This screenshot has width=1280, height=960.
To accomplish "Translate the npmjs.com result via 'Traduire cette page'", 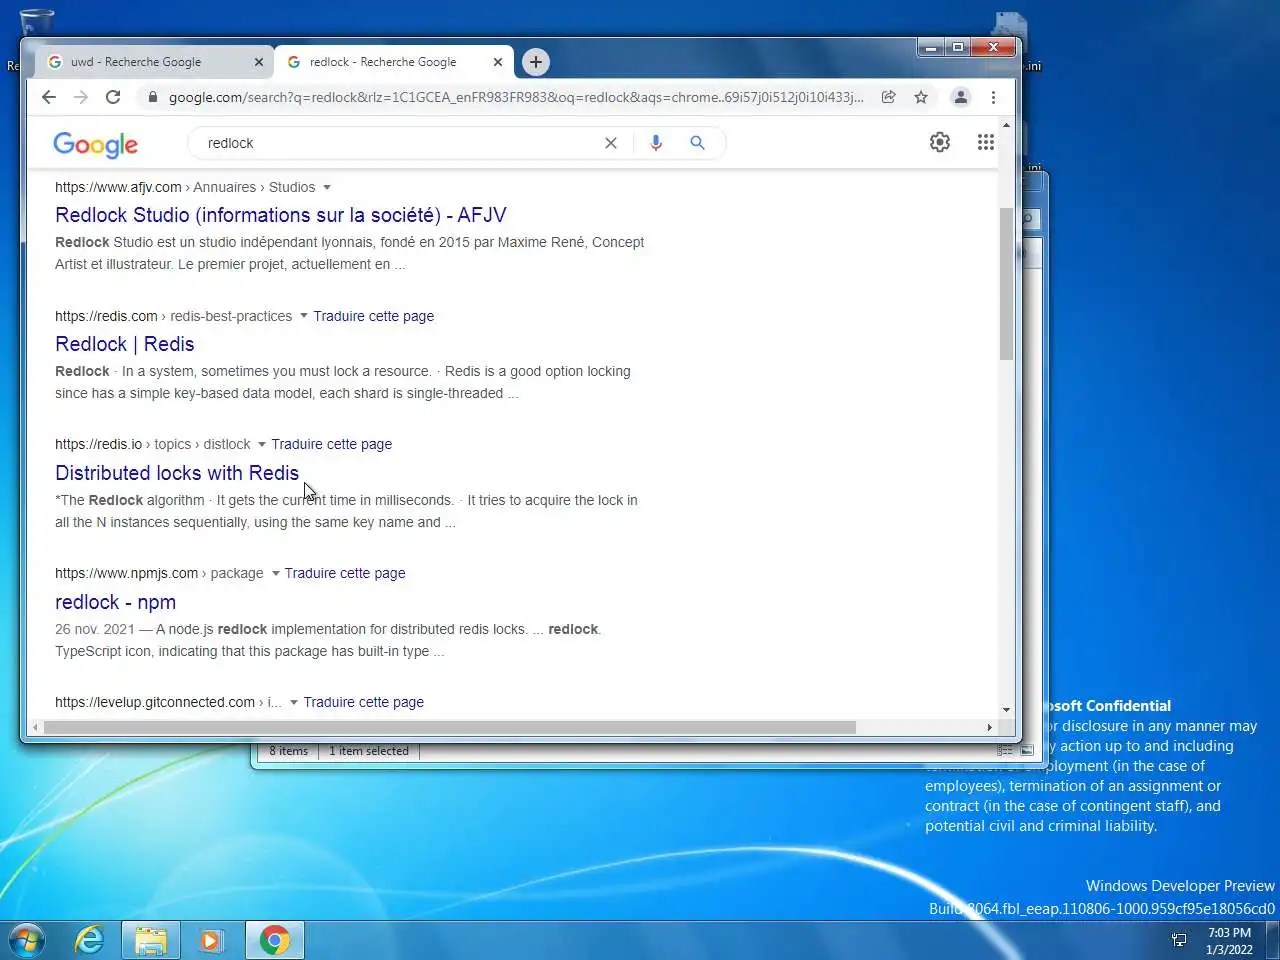I will coord(345,573).
